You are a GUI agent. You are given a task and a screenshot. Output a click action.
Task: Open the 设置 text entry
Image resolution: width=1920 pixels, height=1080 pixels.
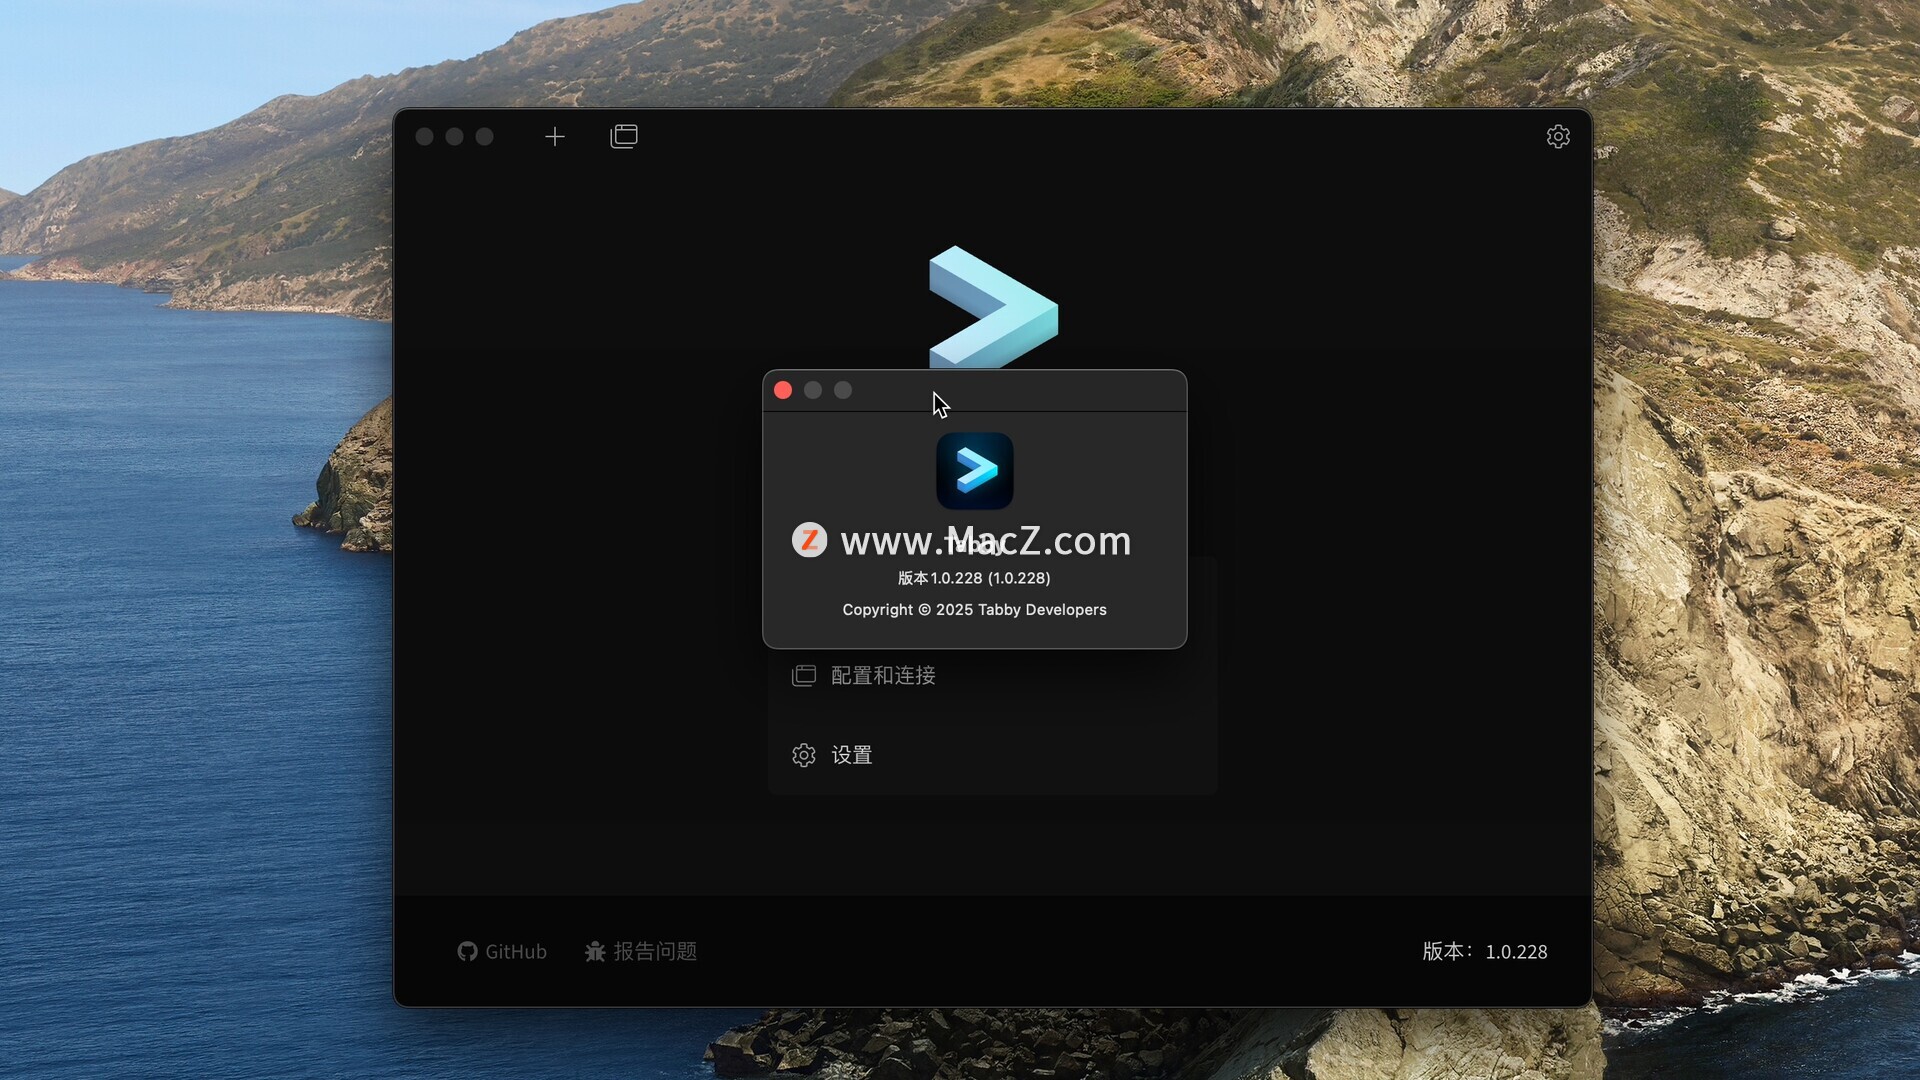click(852, 755)
